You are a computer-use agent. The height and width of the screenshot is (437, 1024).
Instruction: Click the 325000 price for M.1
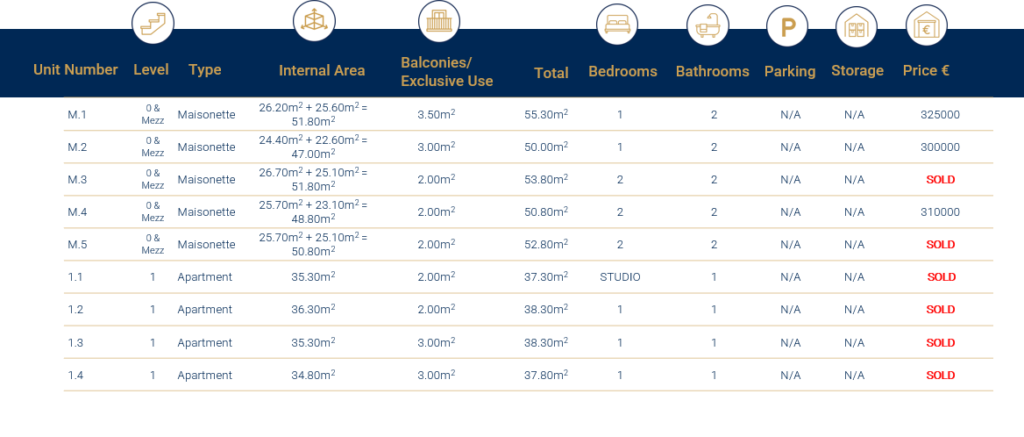[x=940, y=114]
